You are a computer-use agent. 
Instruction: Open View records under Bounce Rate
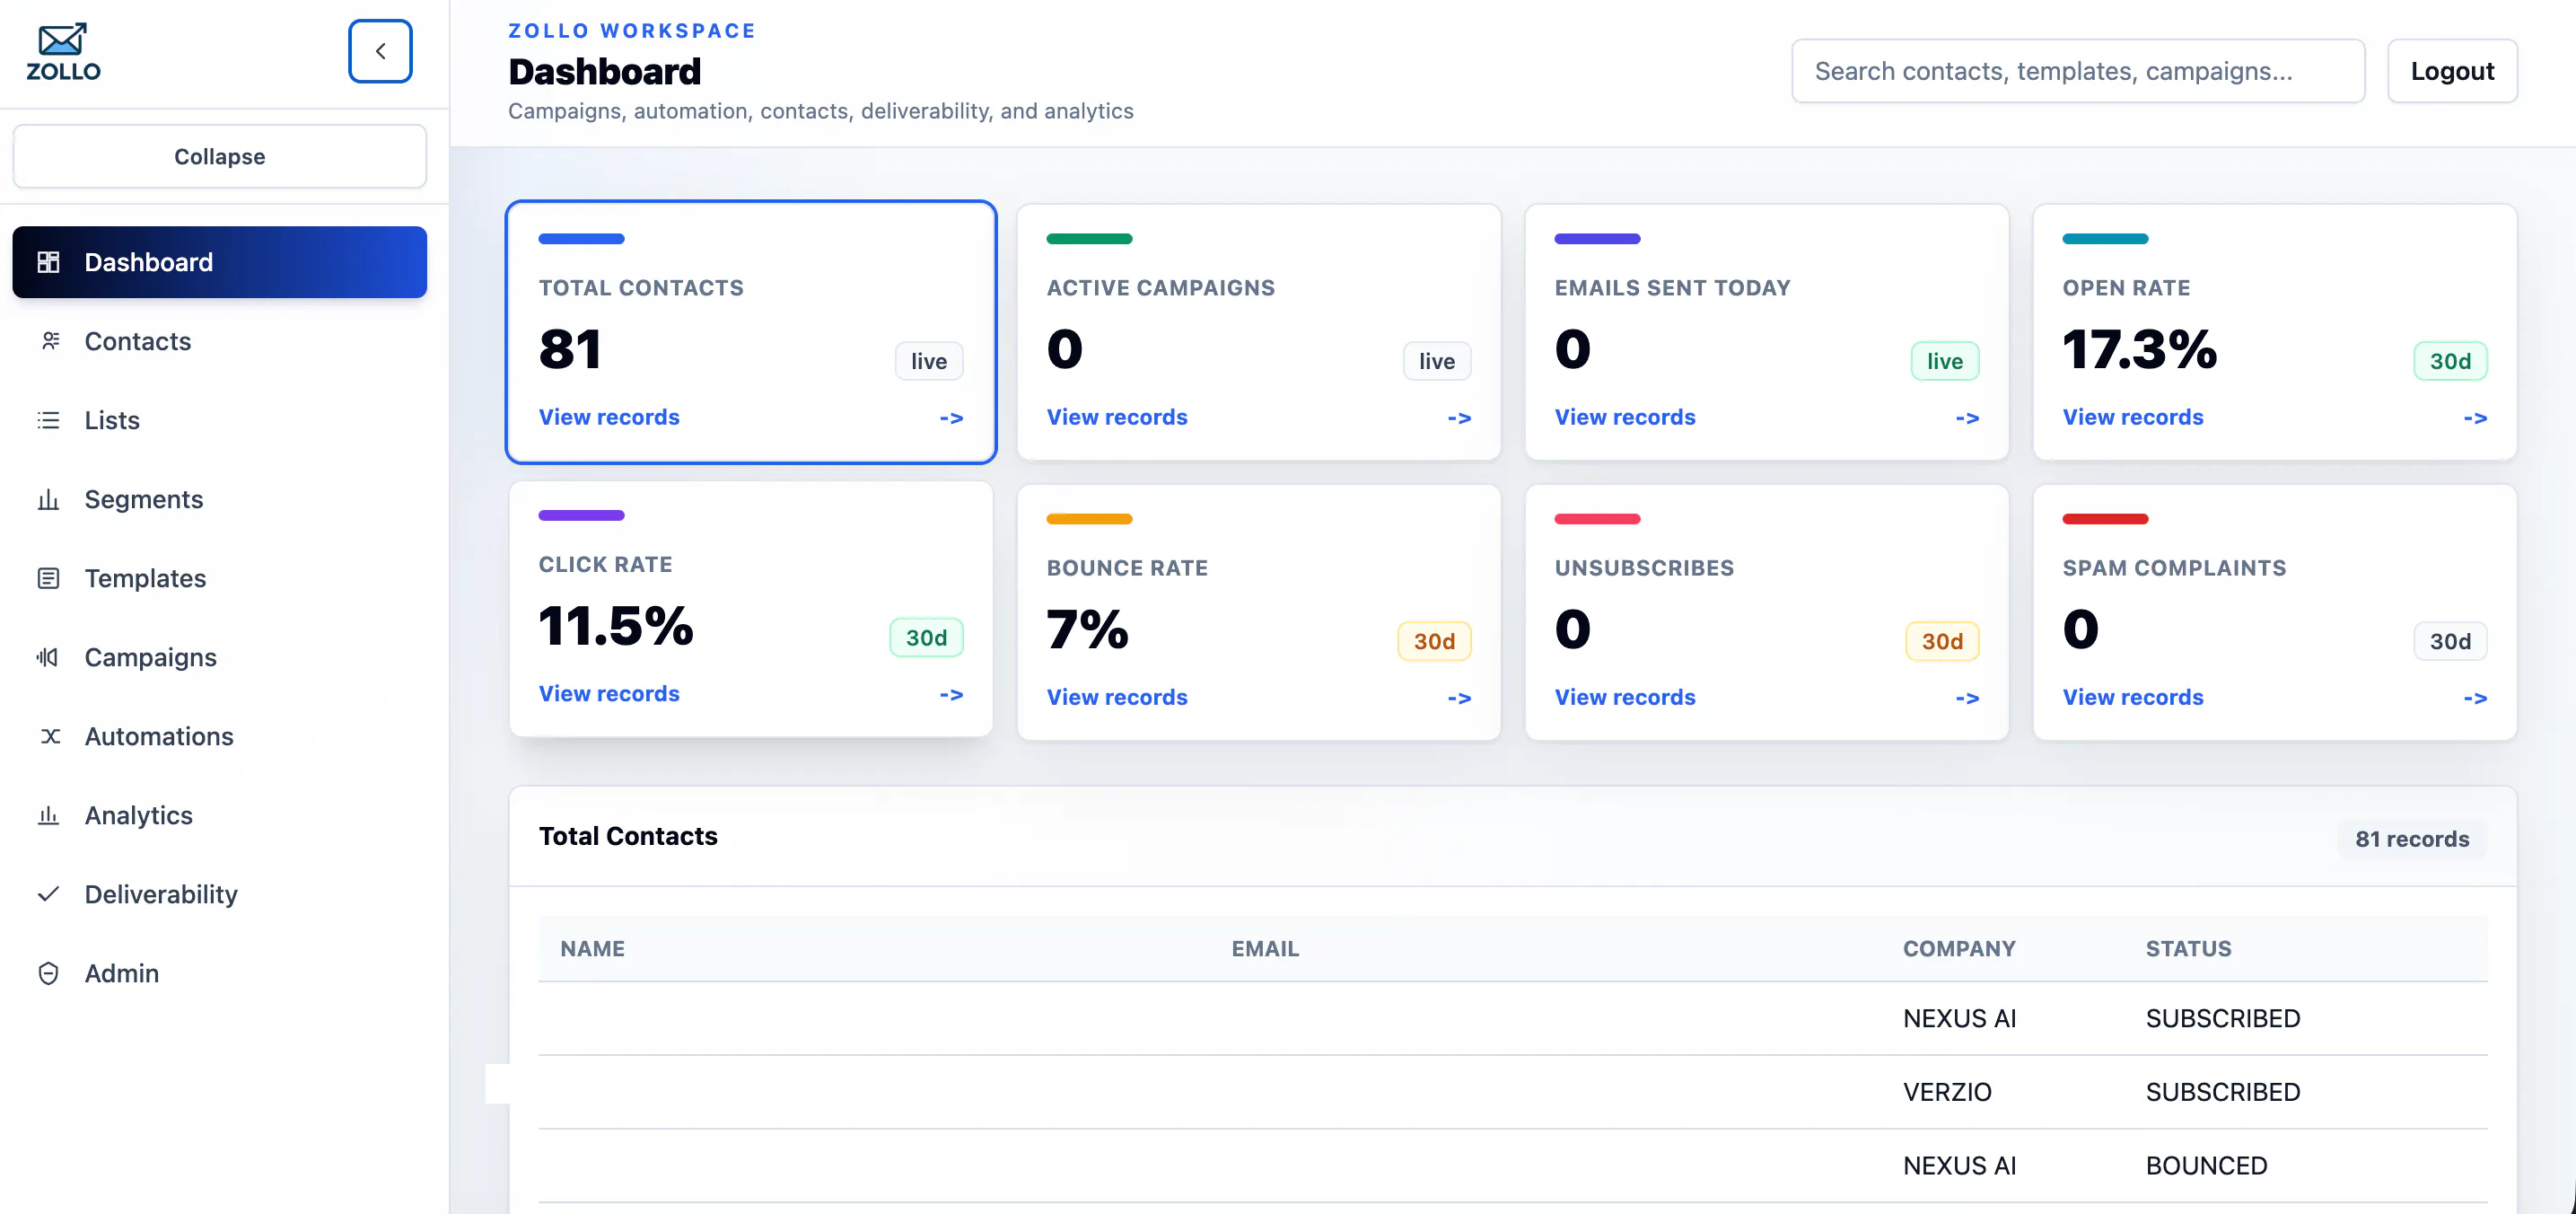1117,697
